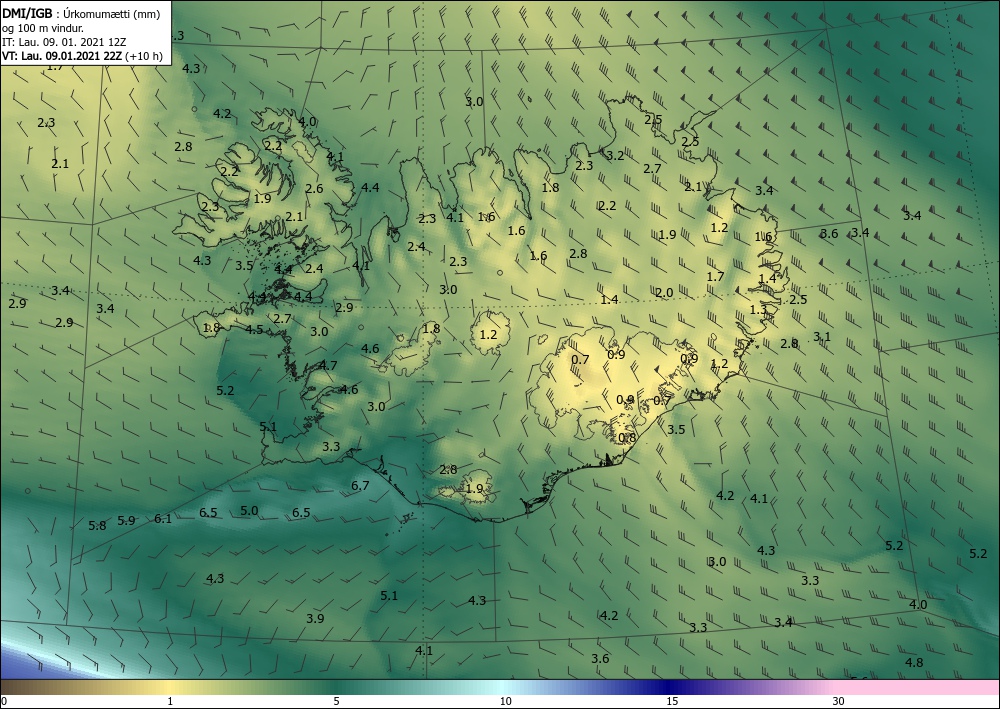Click the 4.7 value on the map
Image resolution: width=1000 pixels, height=709 pixels.
(328, 365)
